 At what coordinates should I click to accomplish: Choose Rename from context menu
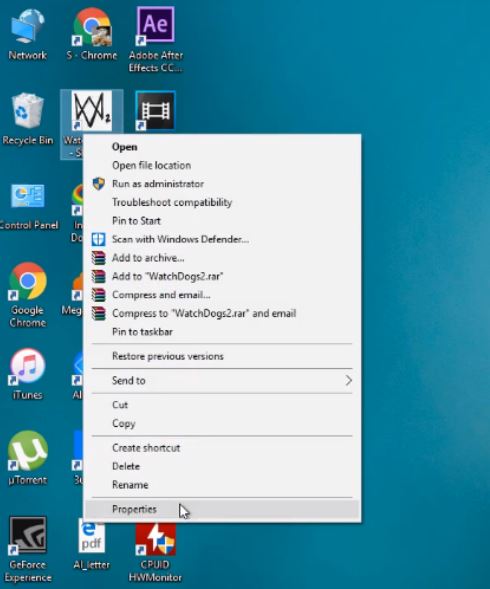tap(222, 485)
